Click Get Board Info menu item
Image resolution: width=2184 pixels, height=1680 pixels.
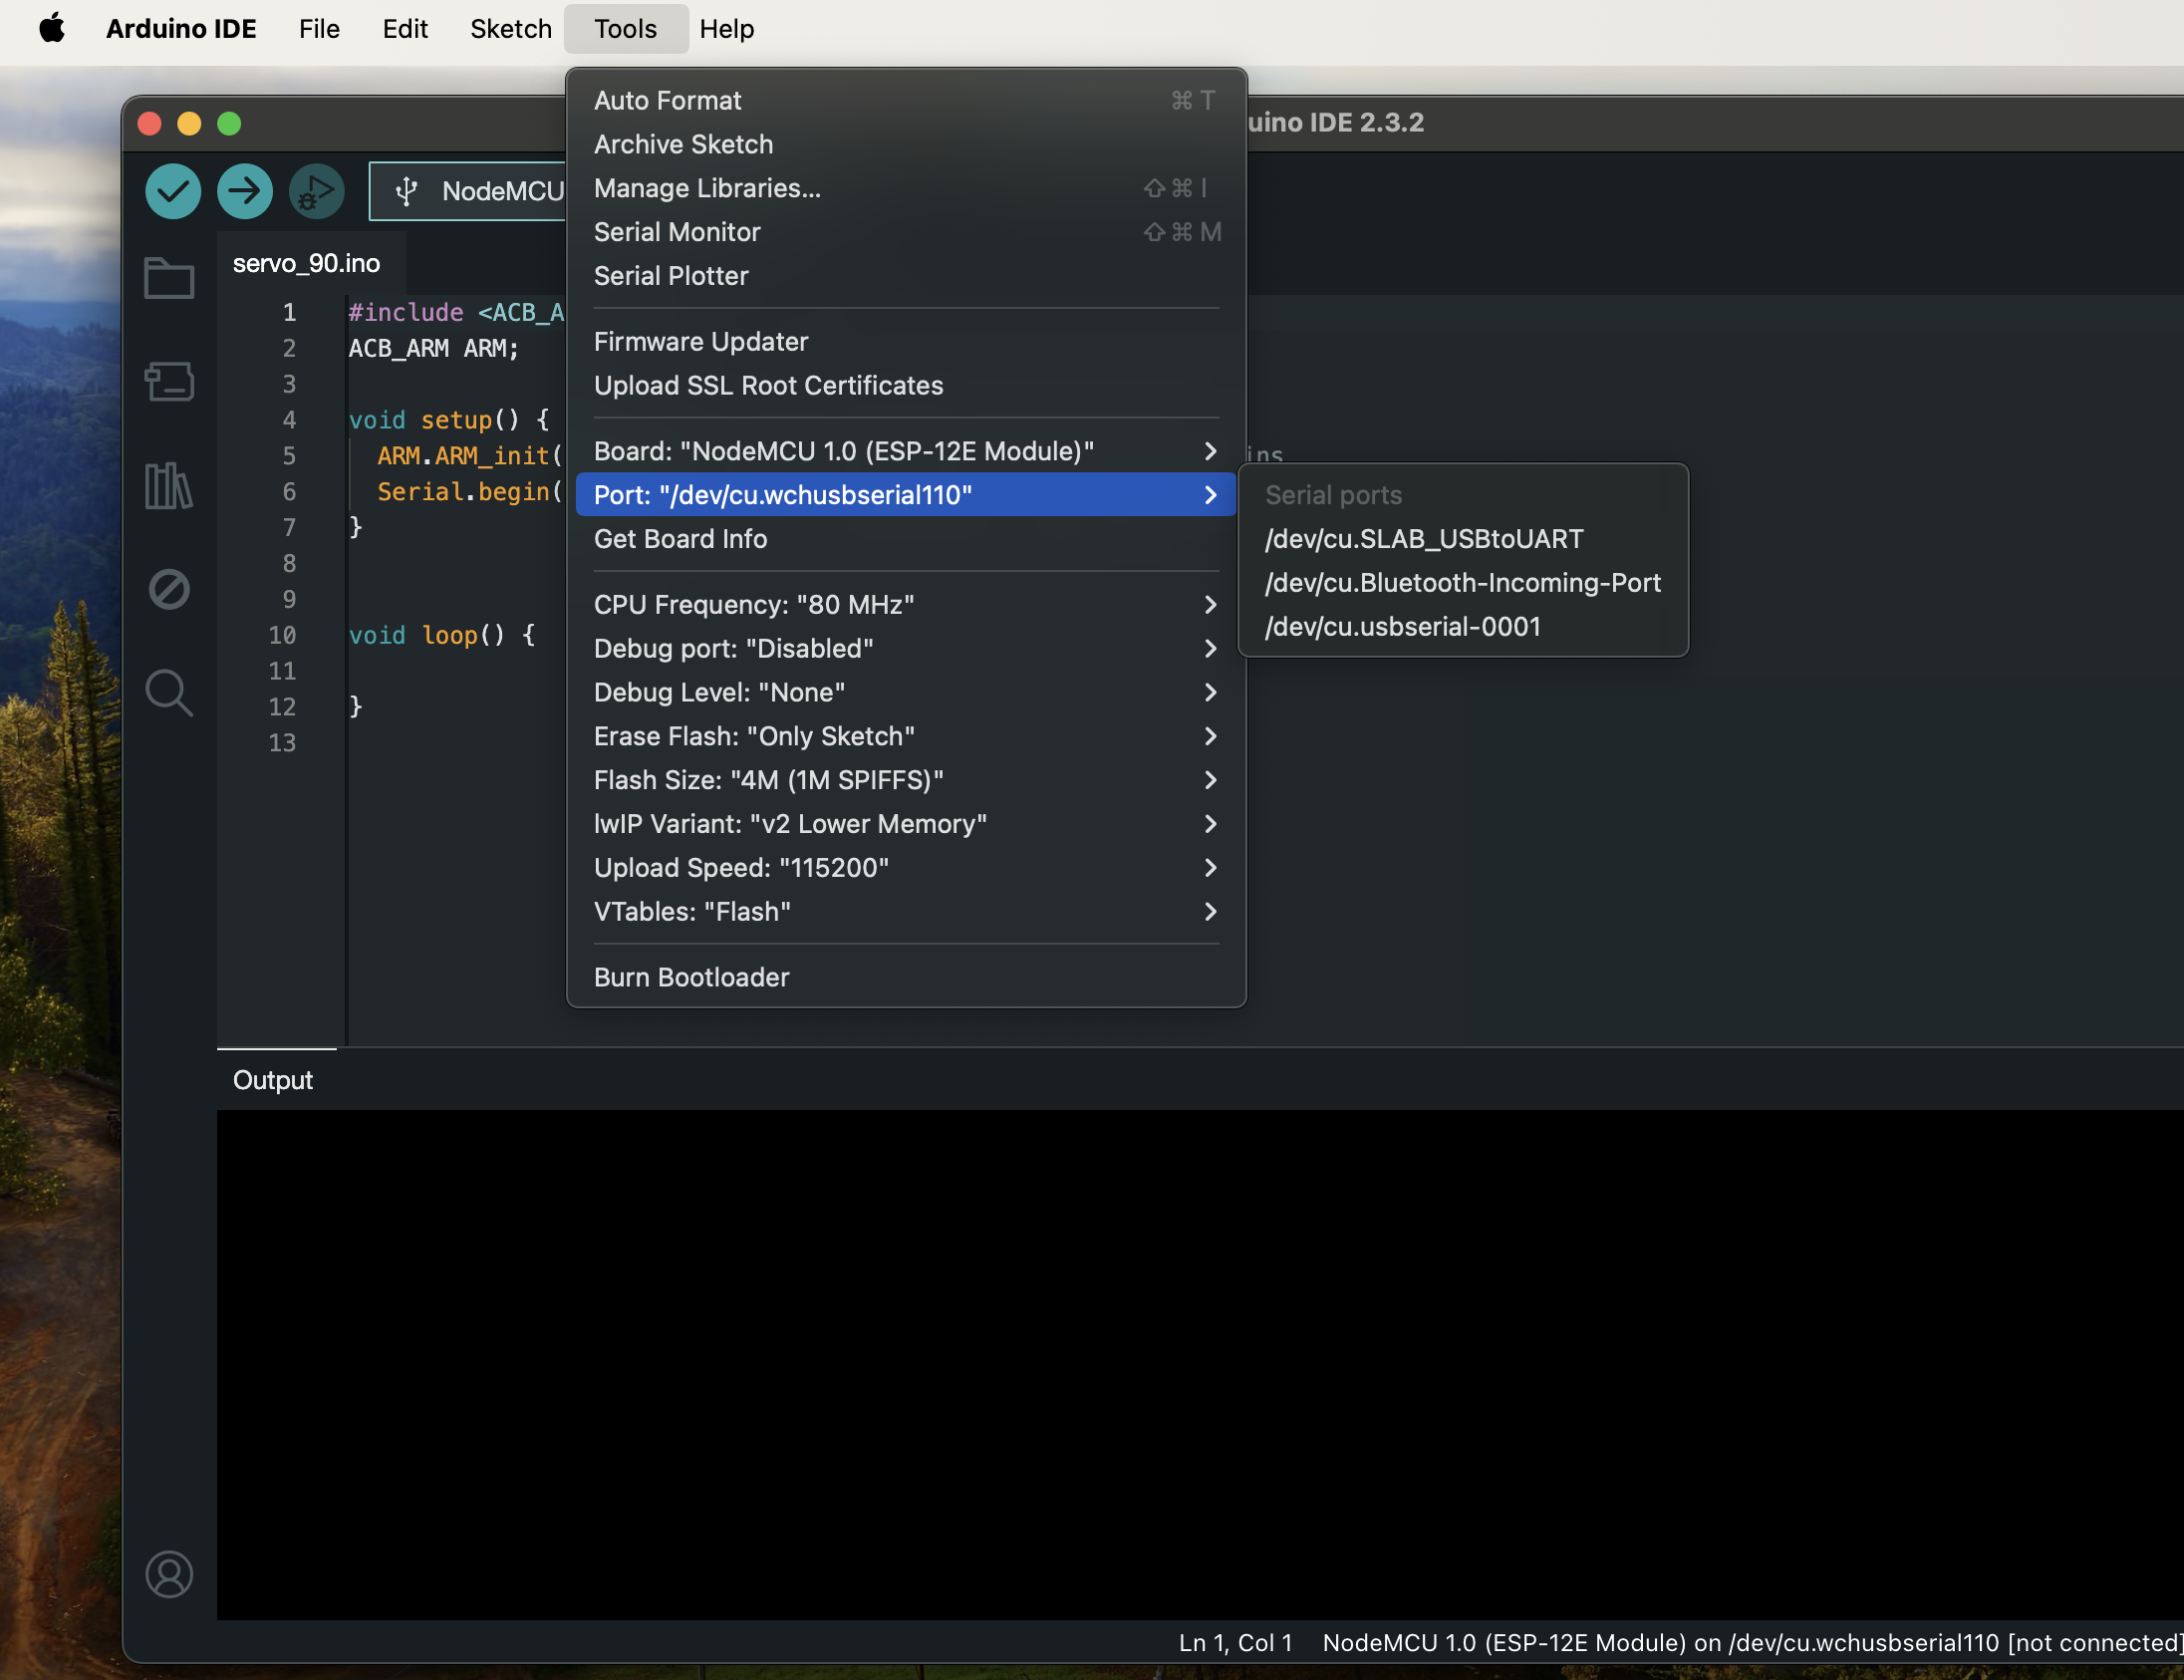tap(906, 539)
